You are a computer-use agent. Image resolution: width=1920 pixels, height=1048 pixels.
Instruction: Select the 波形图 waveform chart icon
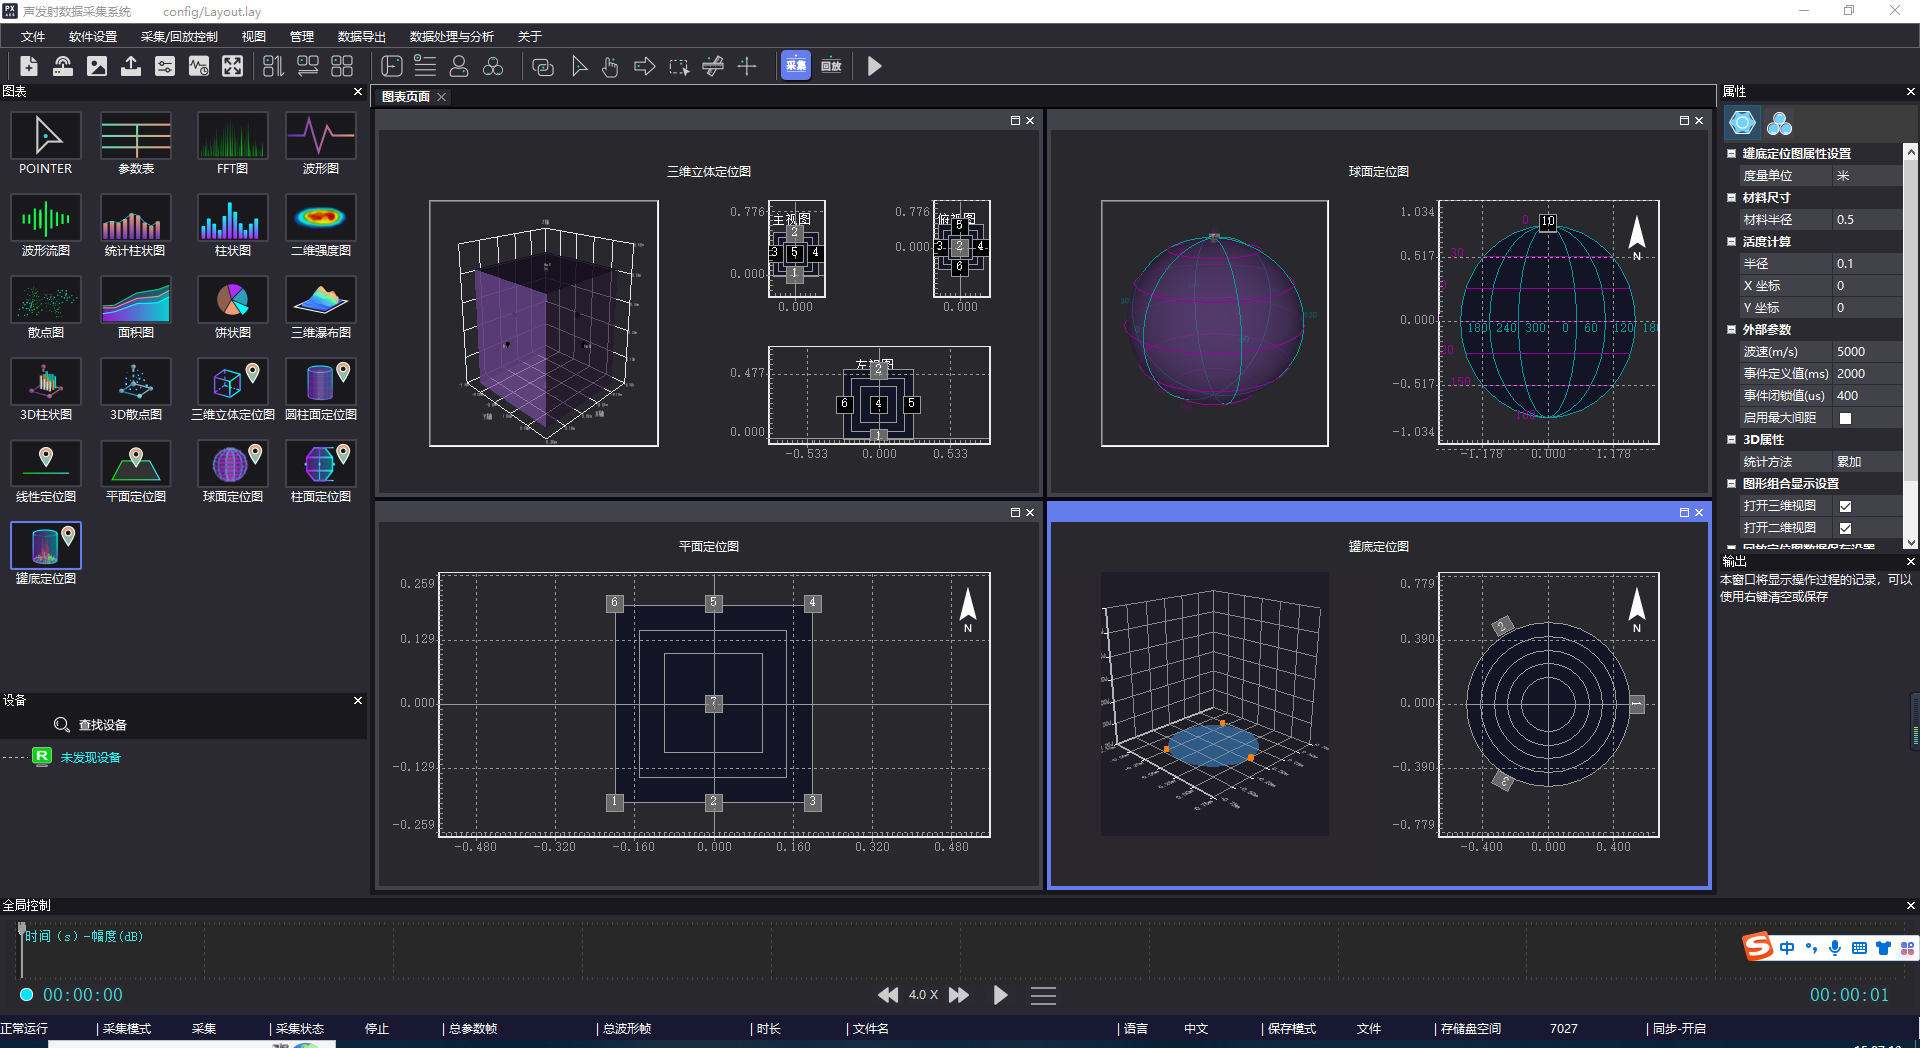point(320,137)
